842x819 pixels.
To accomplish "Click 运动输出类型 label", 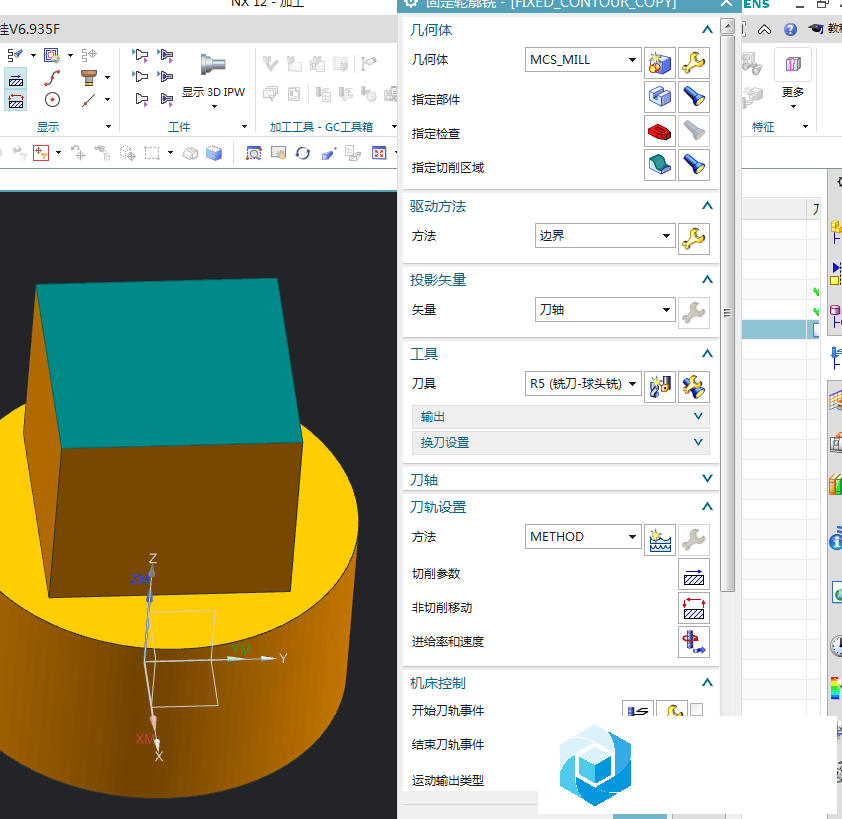I will pos(448,780).
